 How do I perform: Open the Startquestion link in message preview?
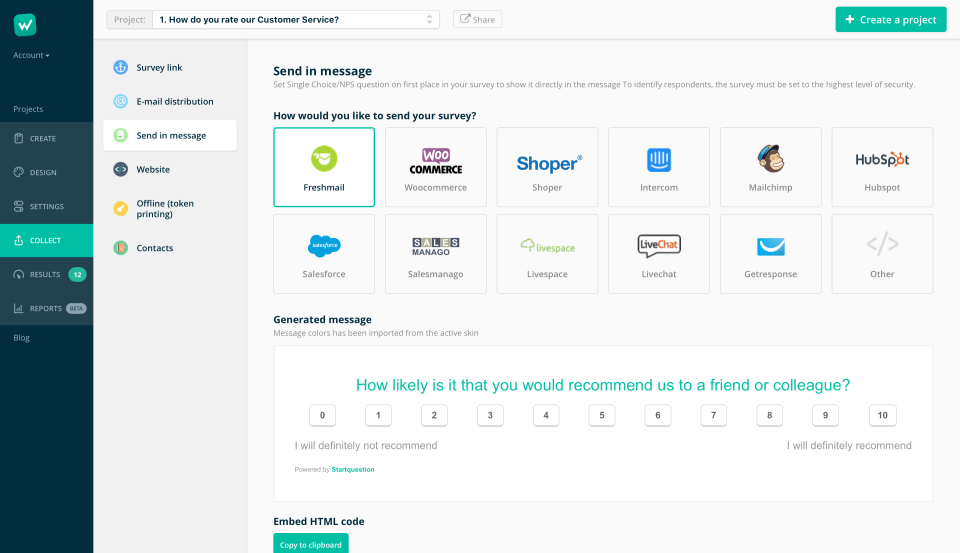click(353, 469)
